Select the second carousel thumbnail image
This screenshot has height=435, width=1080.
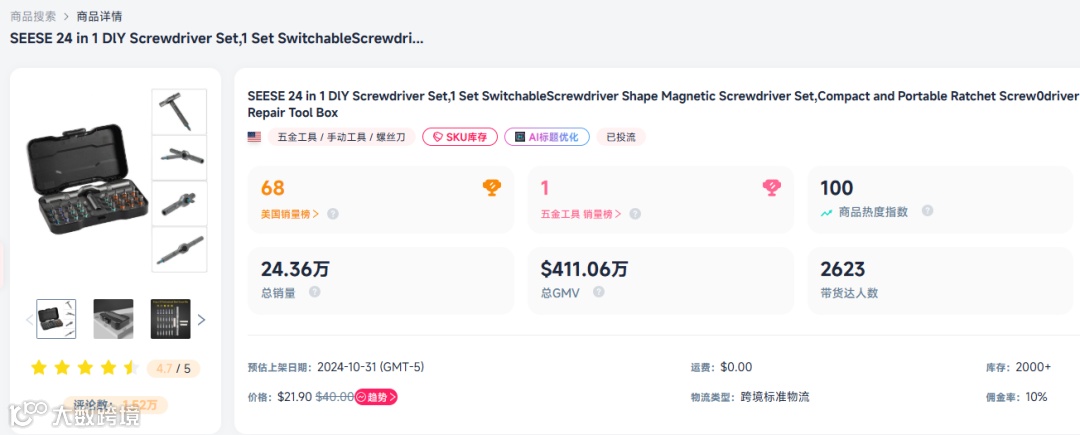pyautogui.click(x=113, y=319)
